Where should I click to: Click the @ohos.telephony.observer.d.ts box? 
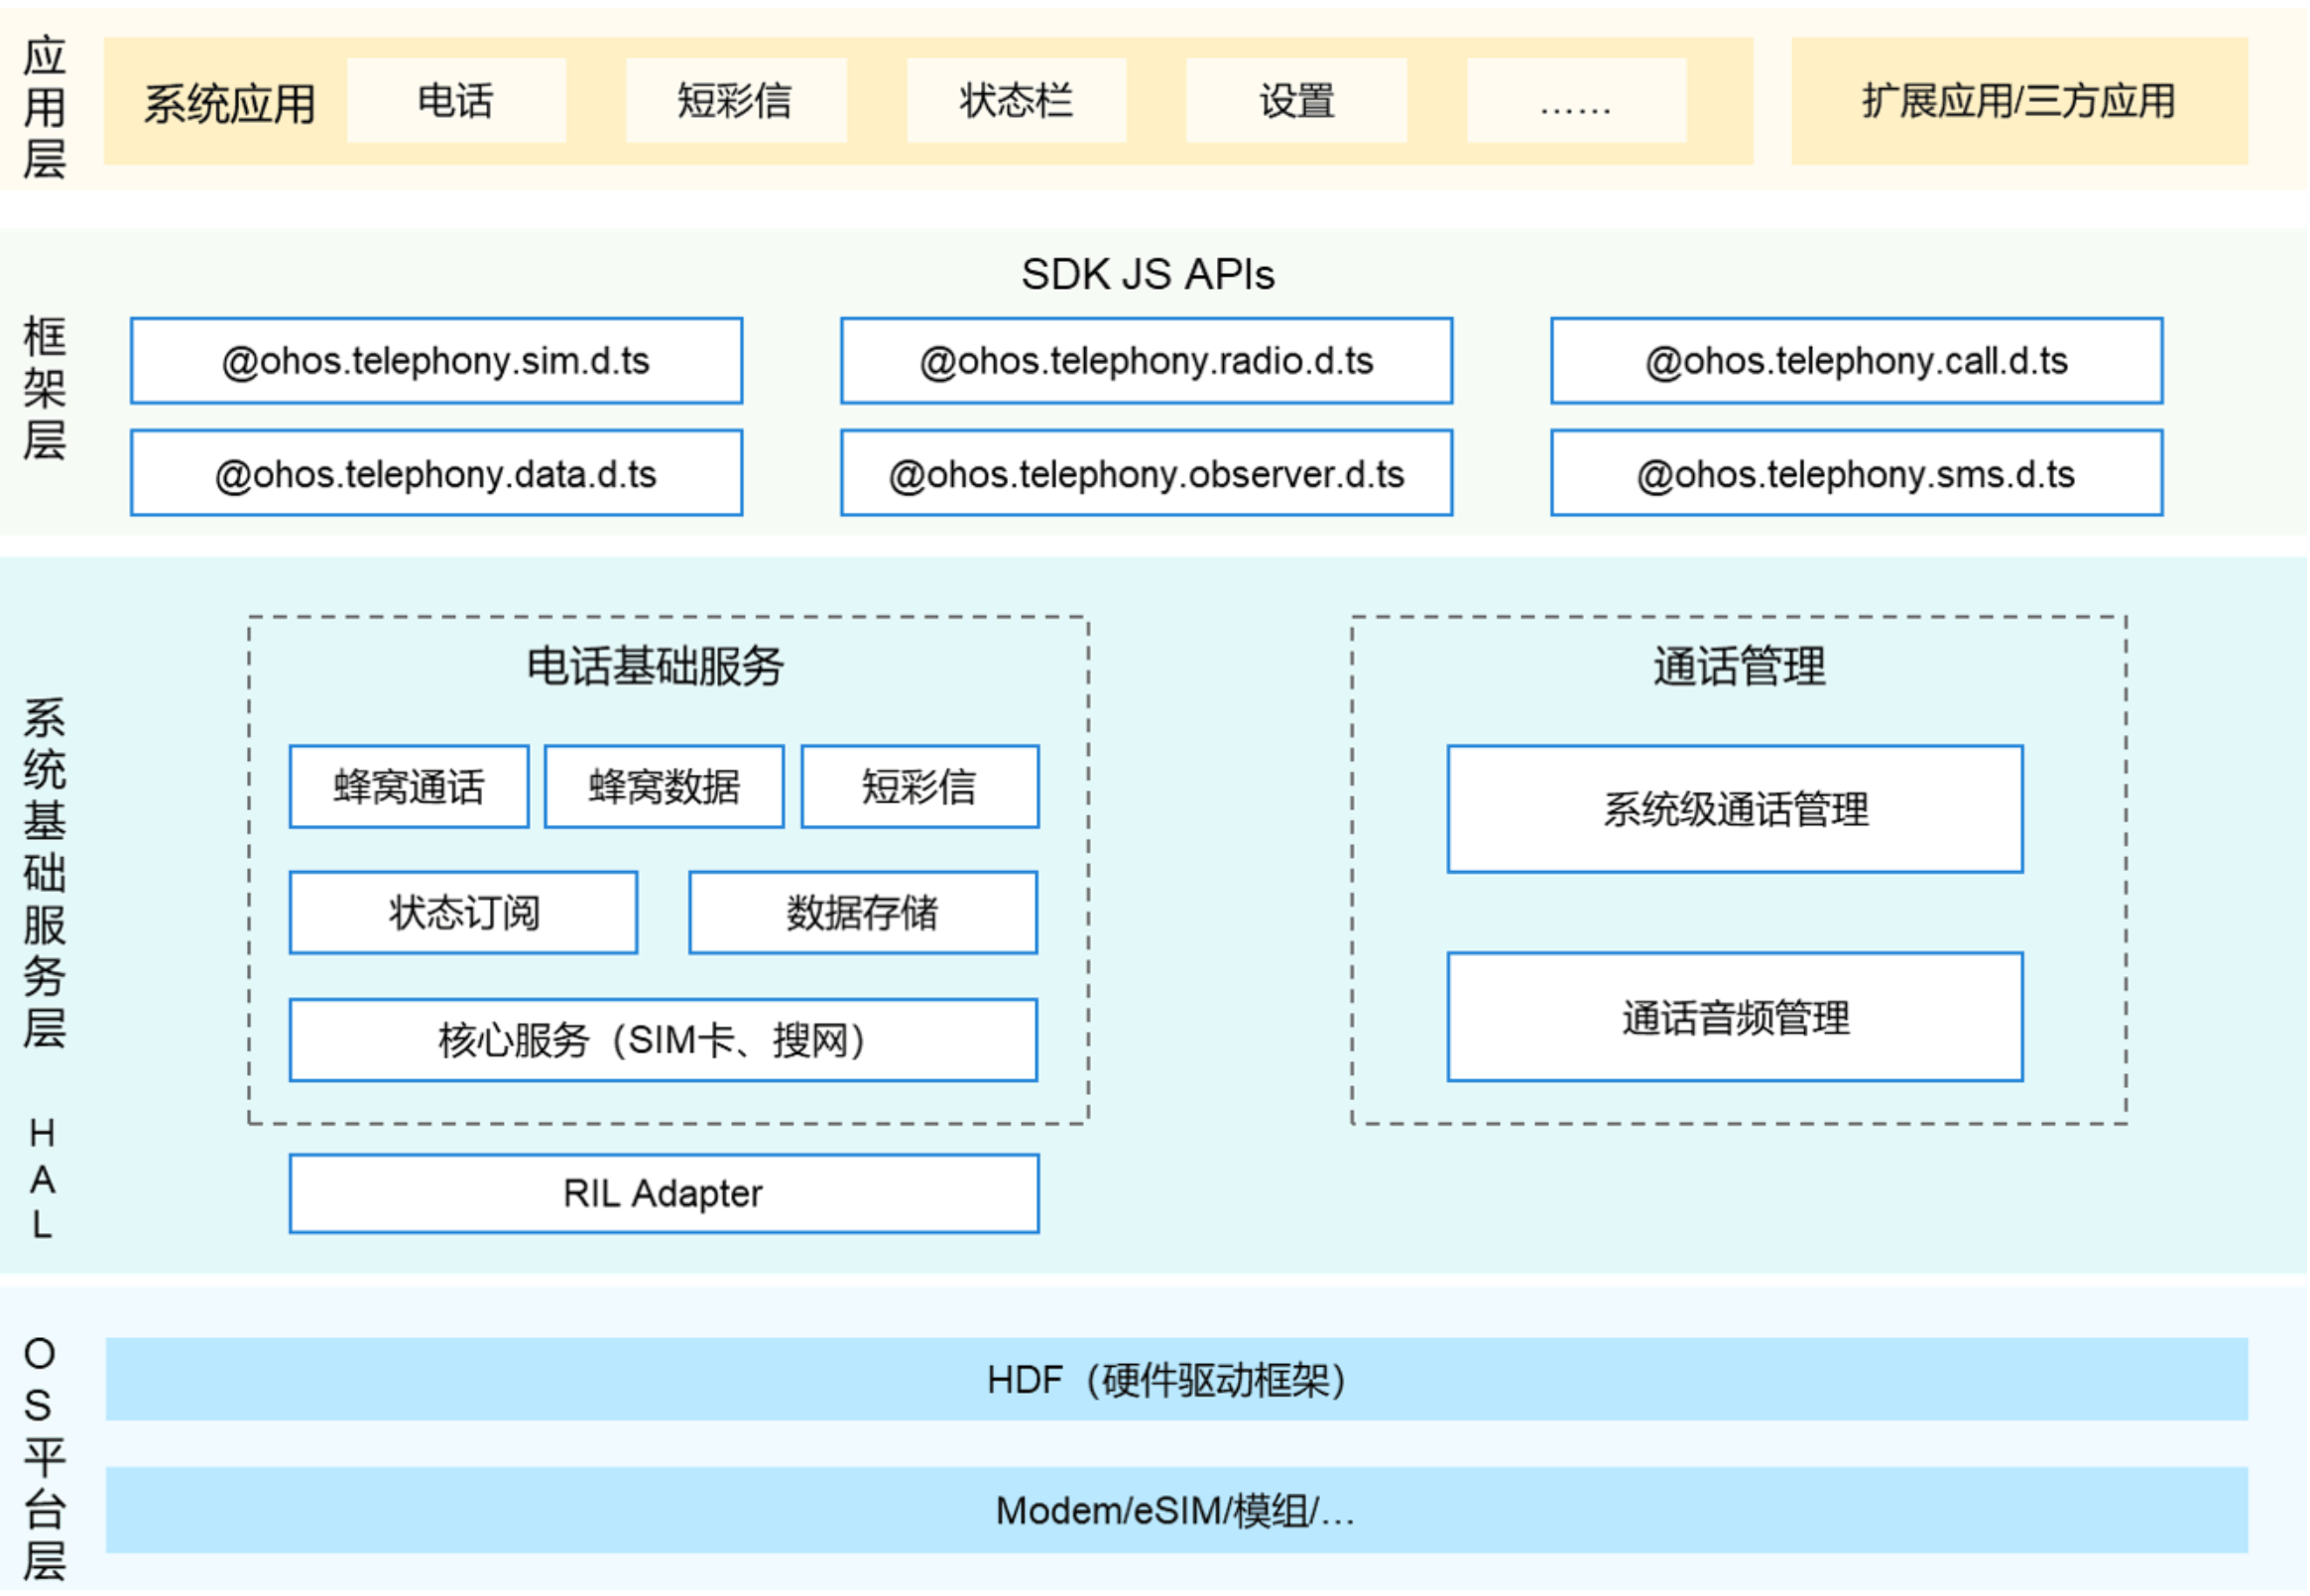pyautogui.click(x=1146, y=473)
